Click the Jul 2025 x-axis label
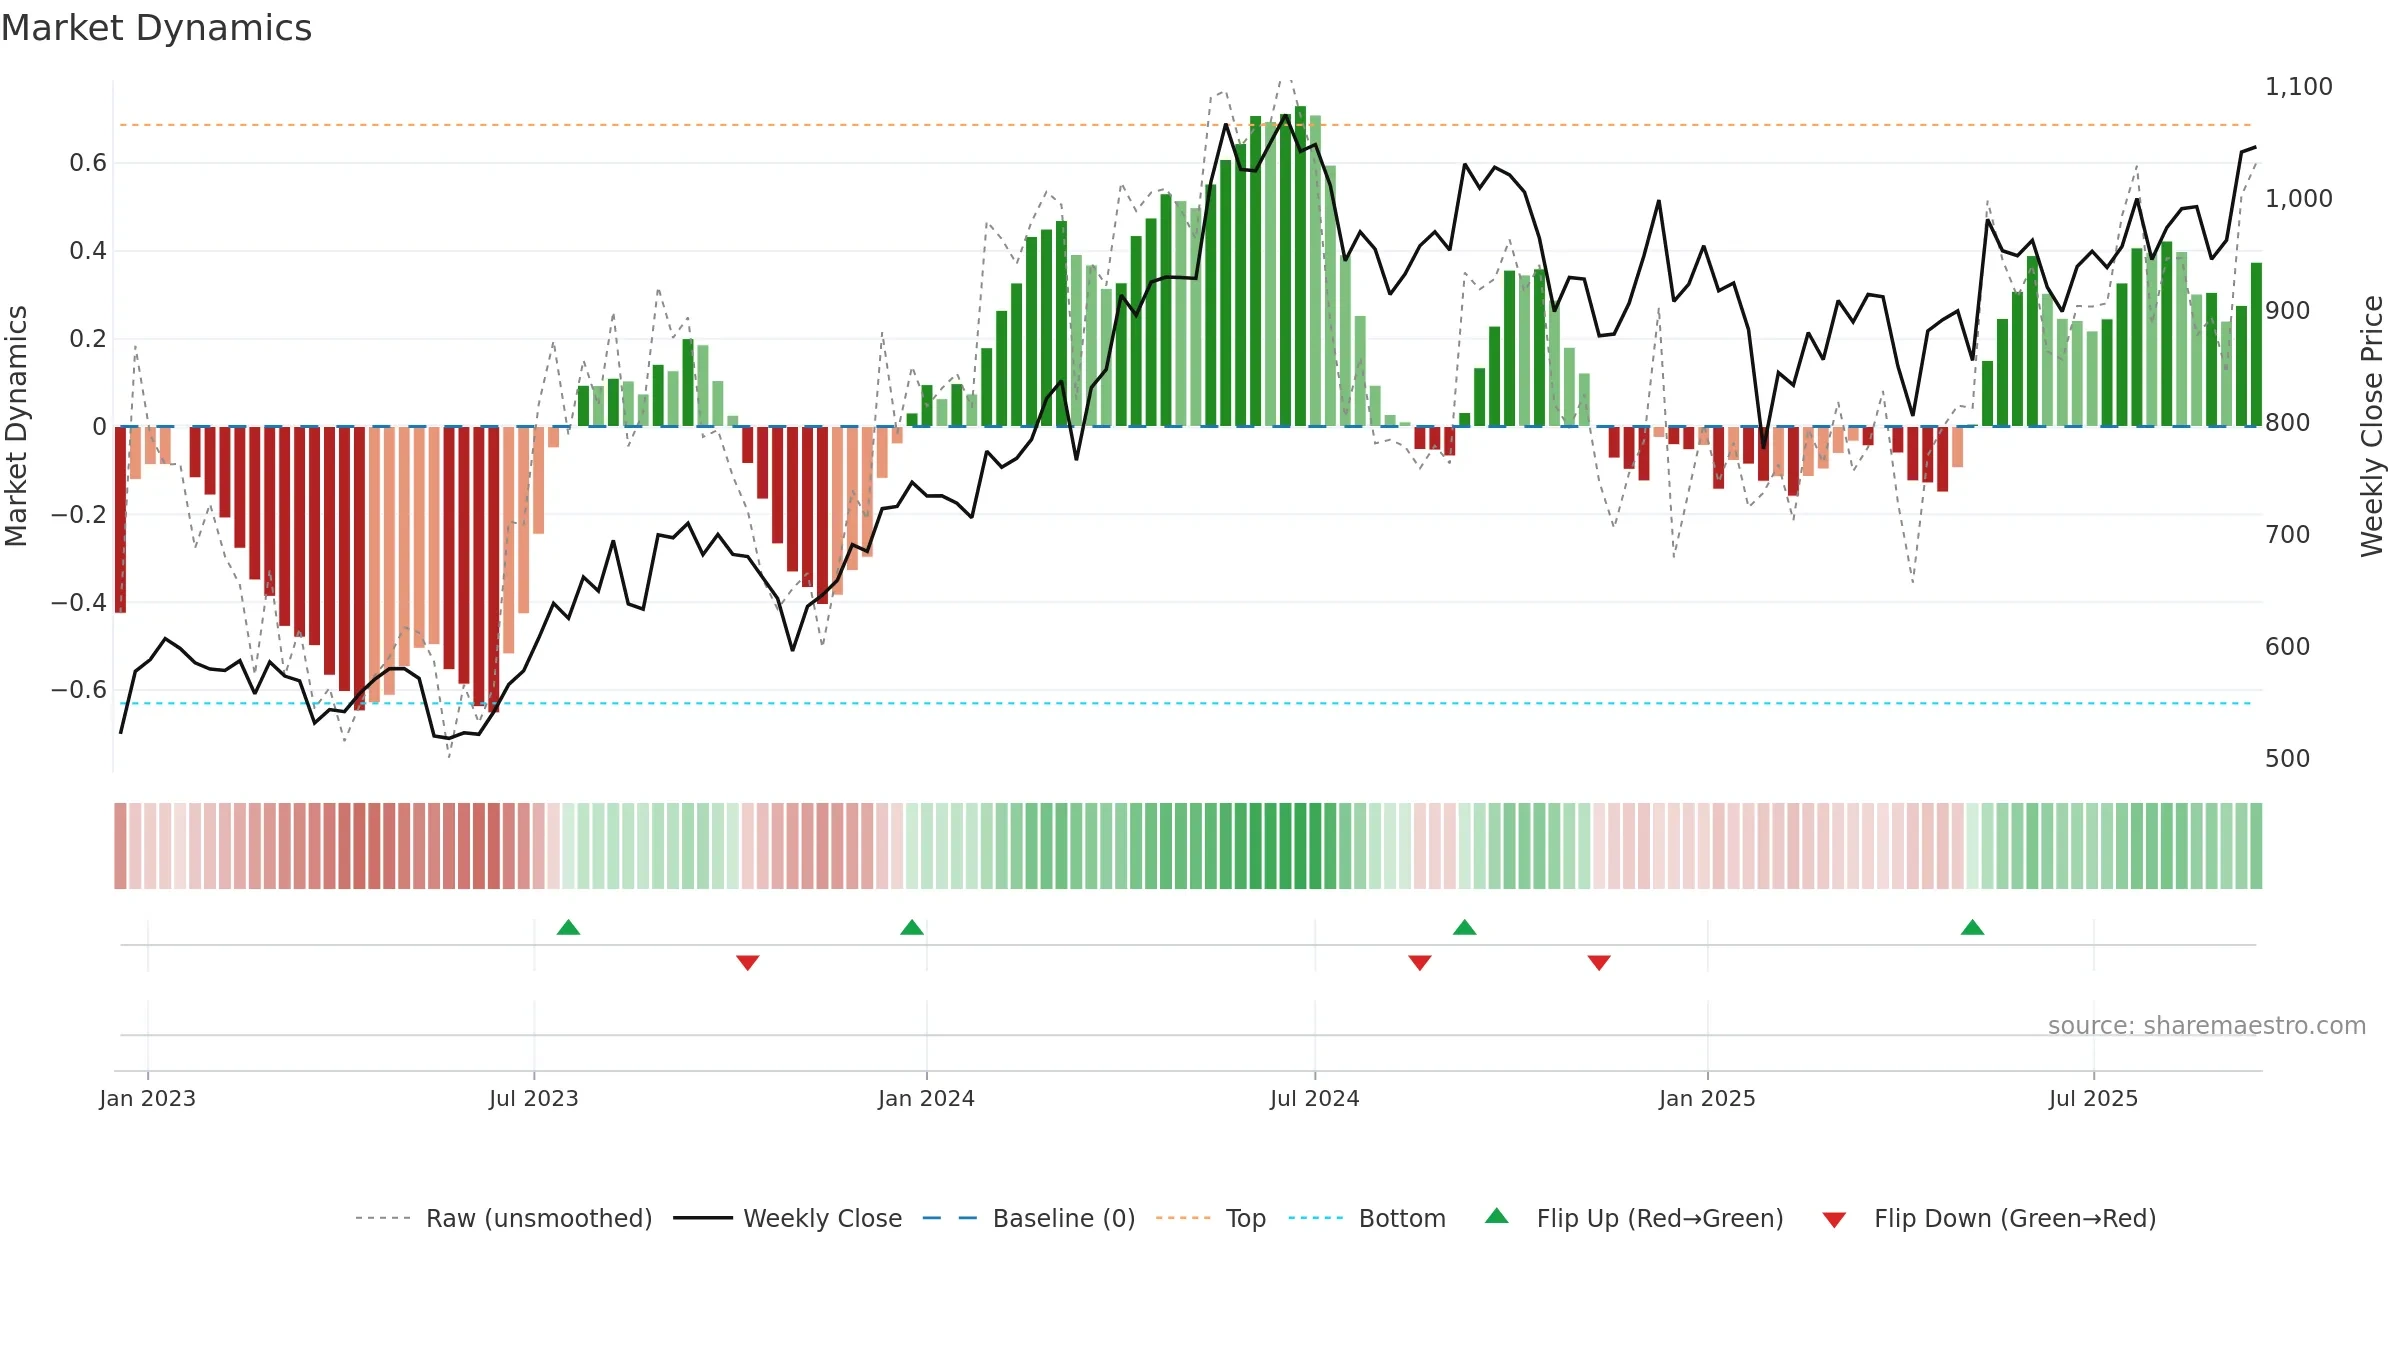Screen dimensions: 2400x1350 (x=2094, y=1098)
